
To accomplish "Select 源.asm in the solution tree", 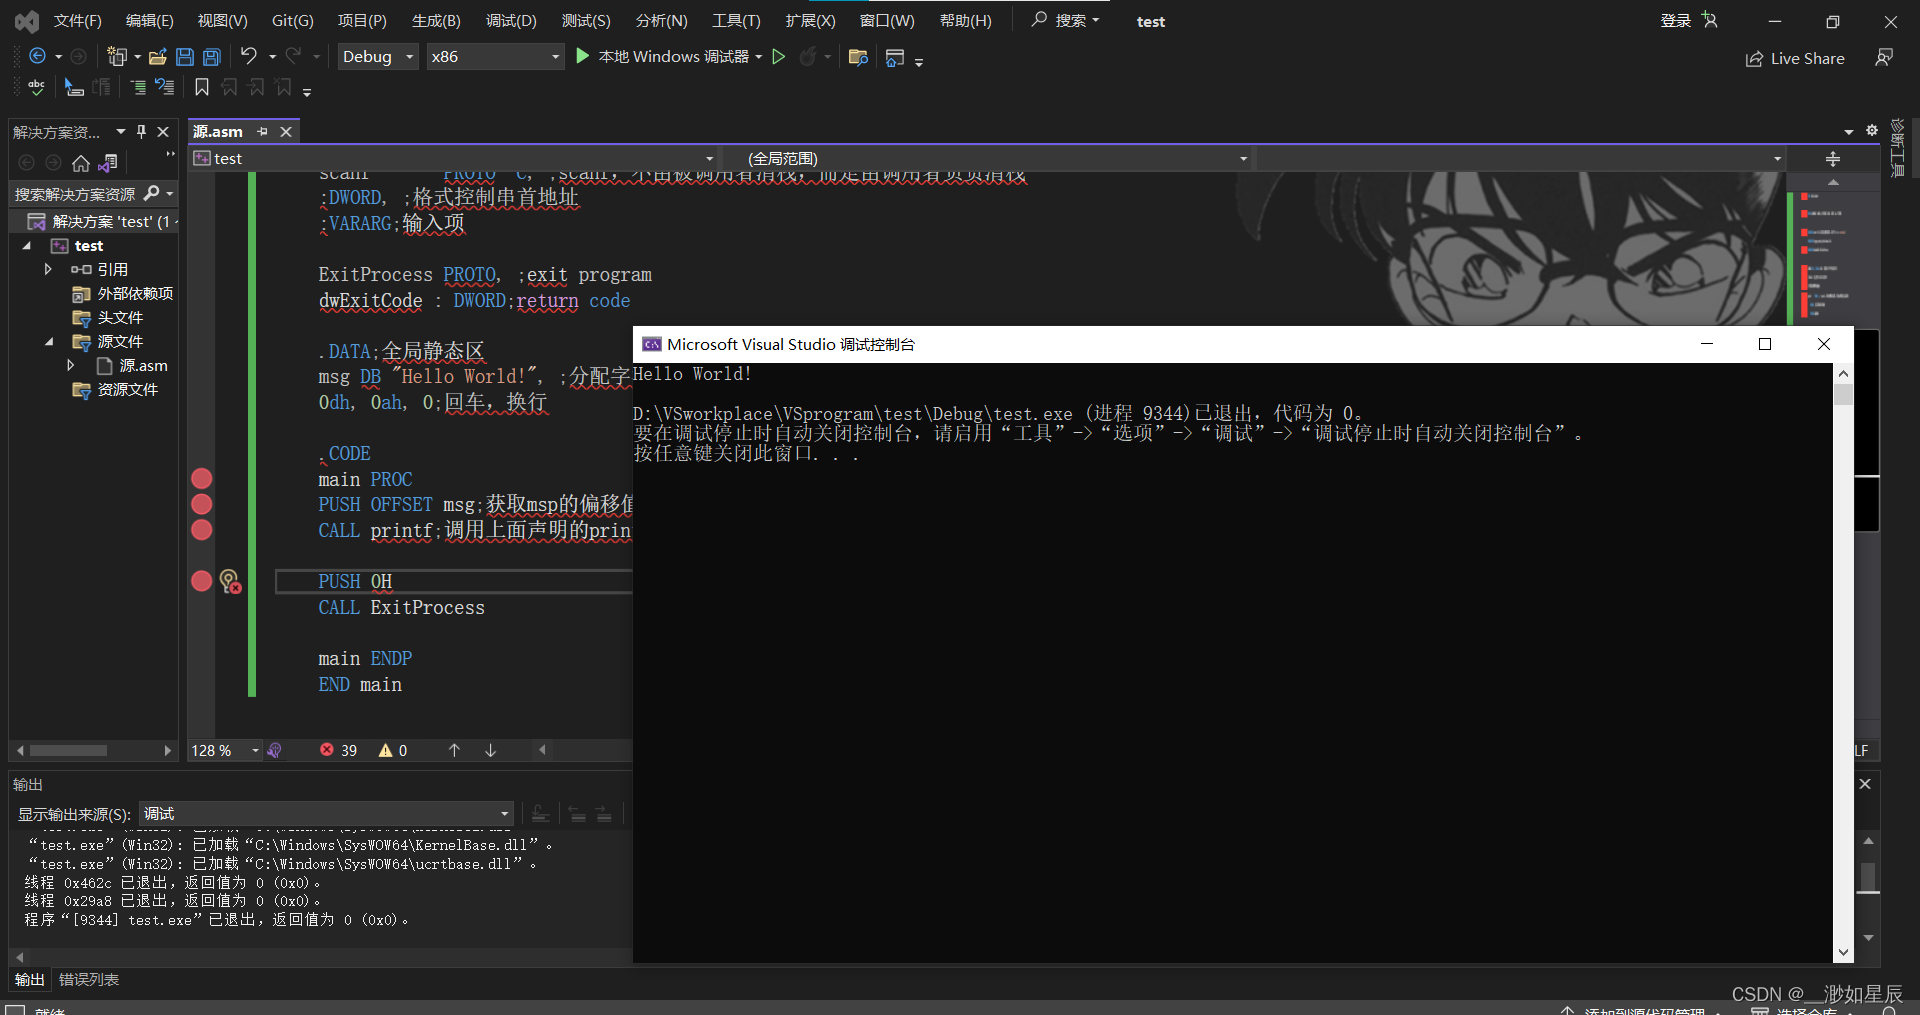I will pyautogui.click(x=144, y=365).
